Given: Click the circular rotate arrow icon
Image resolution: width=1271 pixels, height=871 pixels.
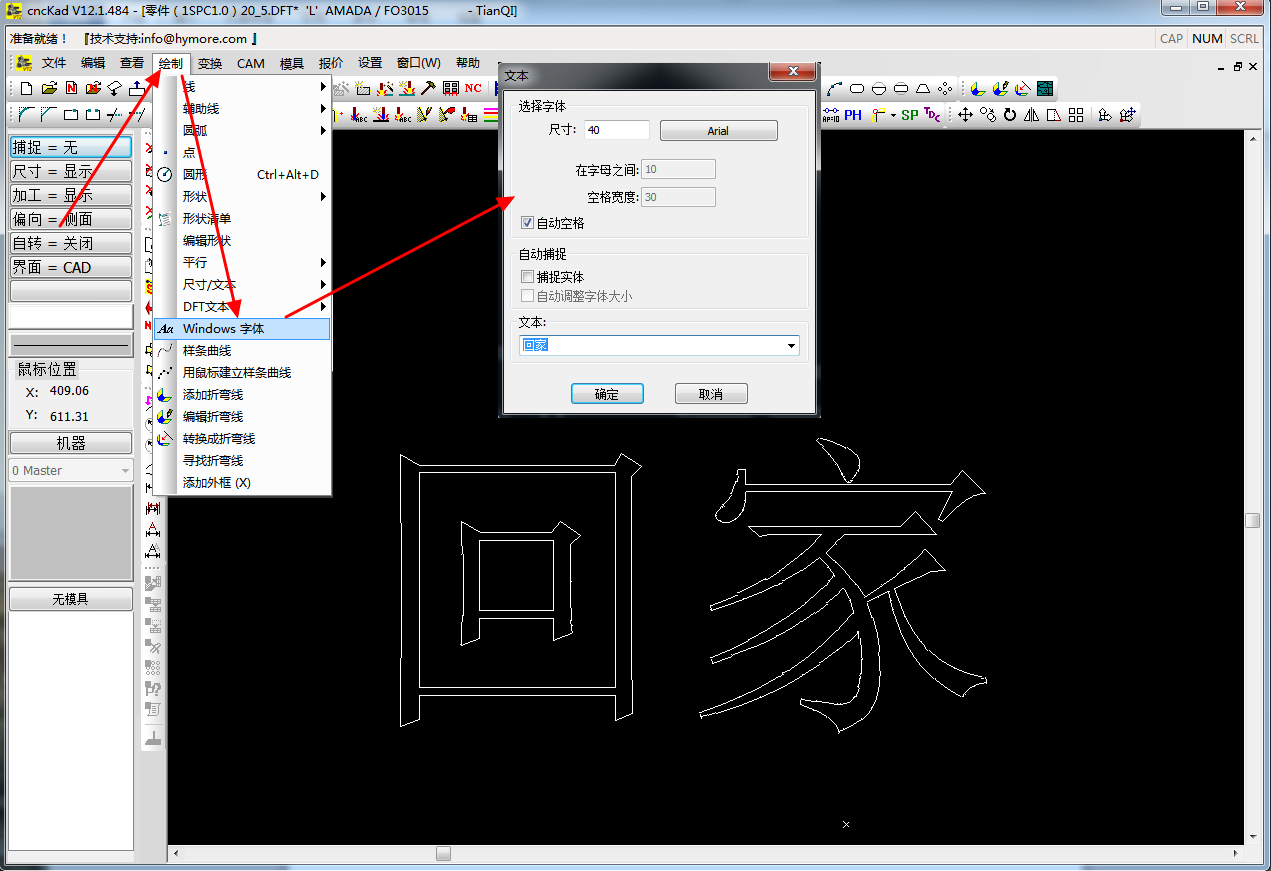Looking at the screenshot, I should pos(1010,115).
